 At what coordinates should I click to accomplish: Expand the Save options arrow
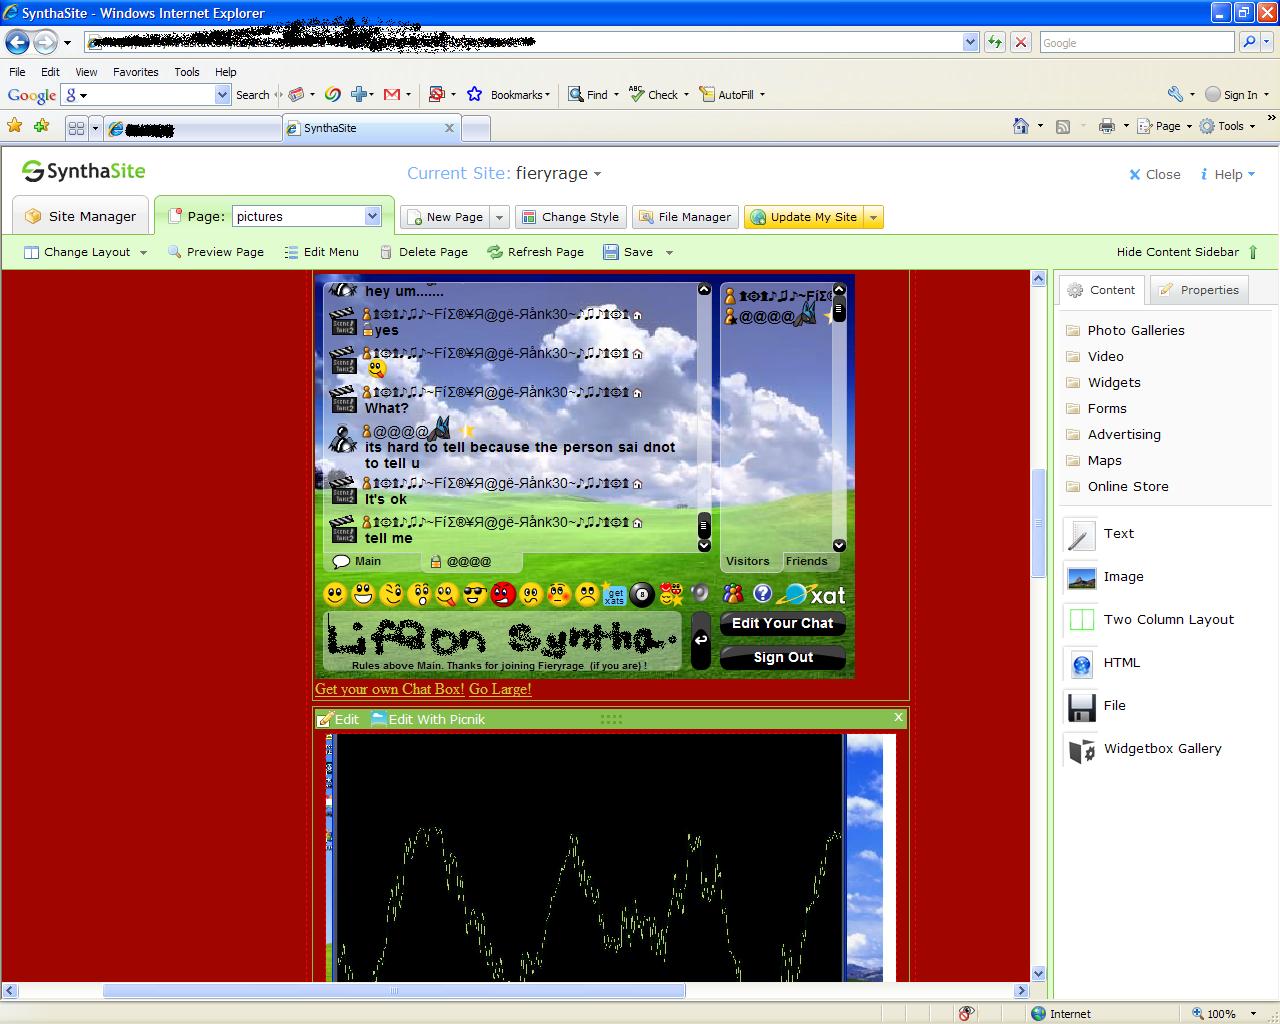669,253
